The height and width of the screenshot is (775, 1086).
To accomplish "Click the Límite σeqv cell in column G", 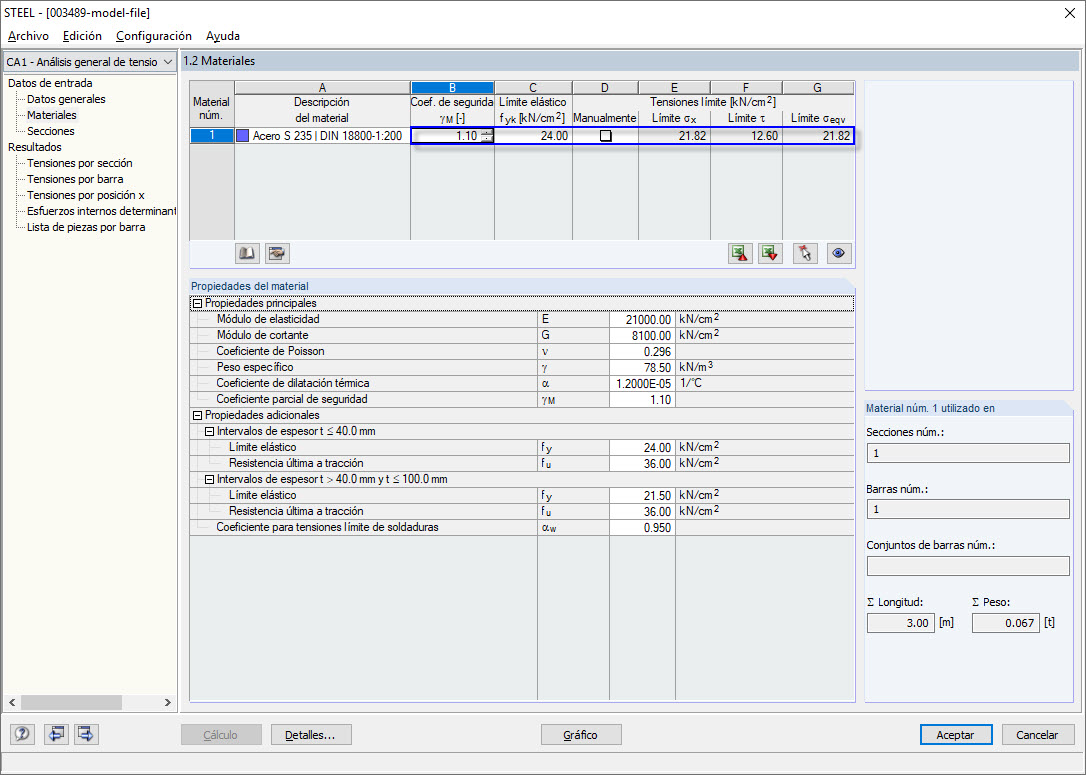I will point(818,136).
